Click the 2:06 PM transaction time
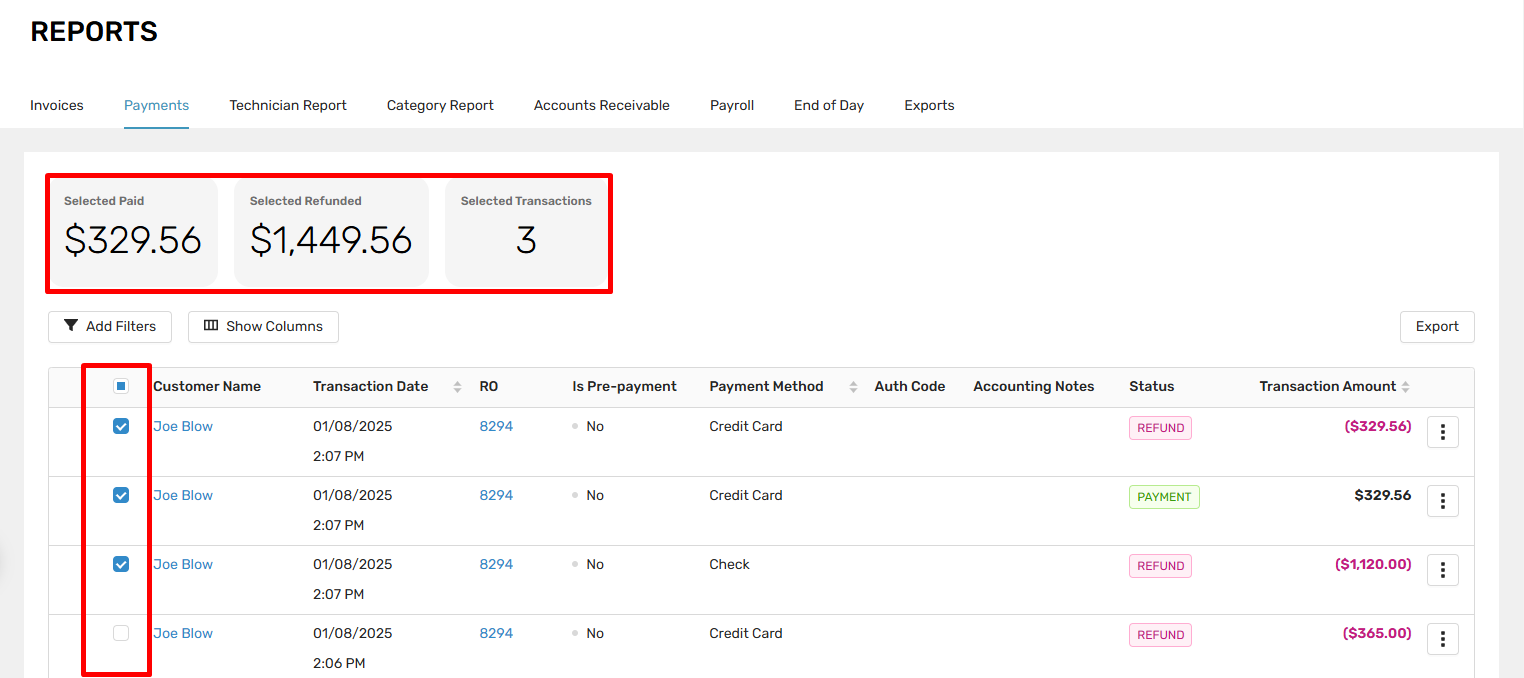The height and width of the screenshot is (678, 1524). point(339,663)
